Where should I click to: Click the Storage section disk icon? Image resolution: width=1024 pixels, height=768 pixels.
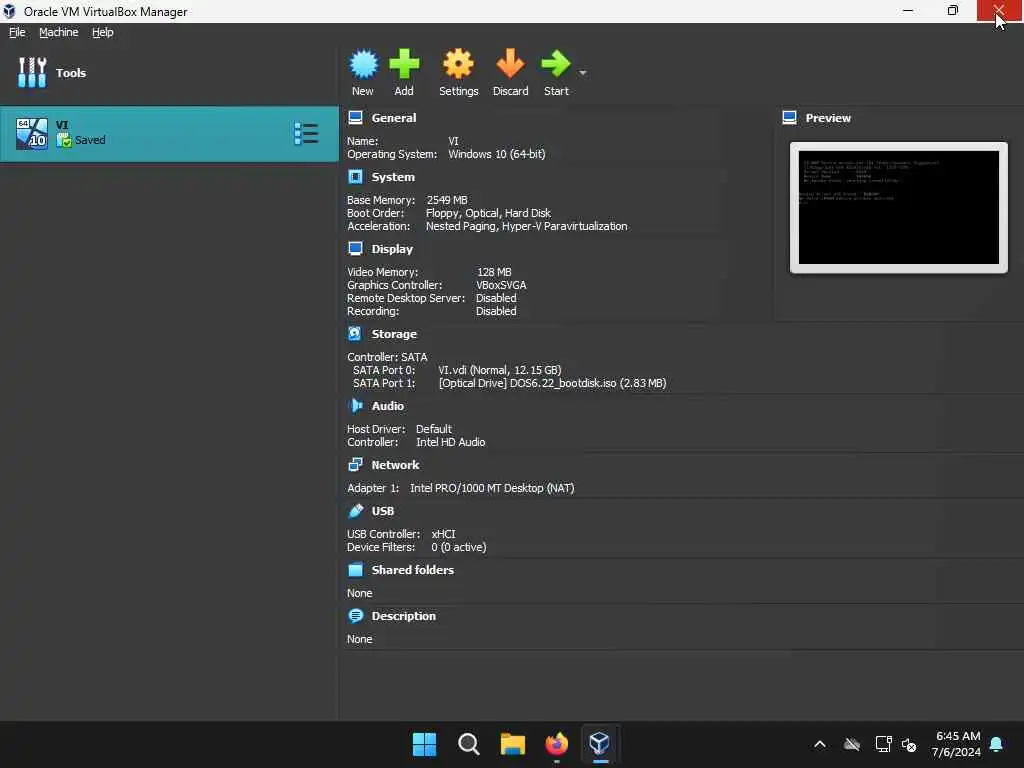(355, 334)
